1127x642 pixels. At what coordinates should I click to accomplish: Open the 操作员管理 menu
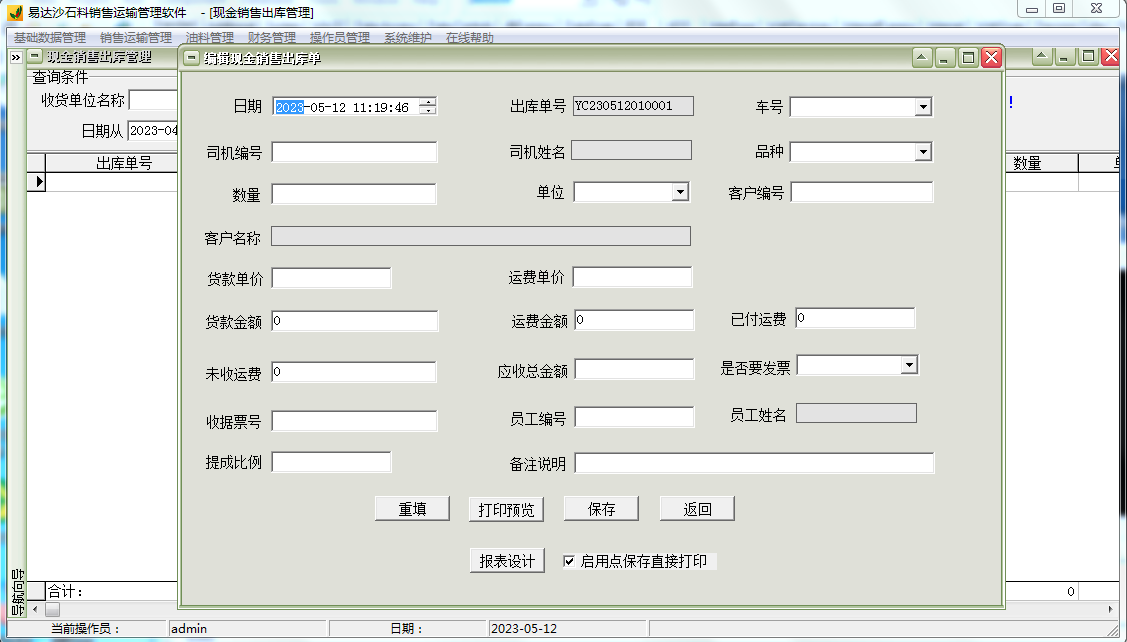click(340, 37)
